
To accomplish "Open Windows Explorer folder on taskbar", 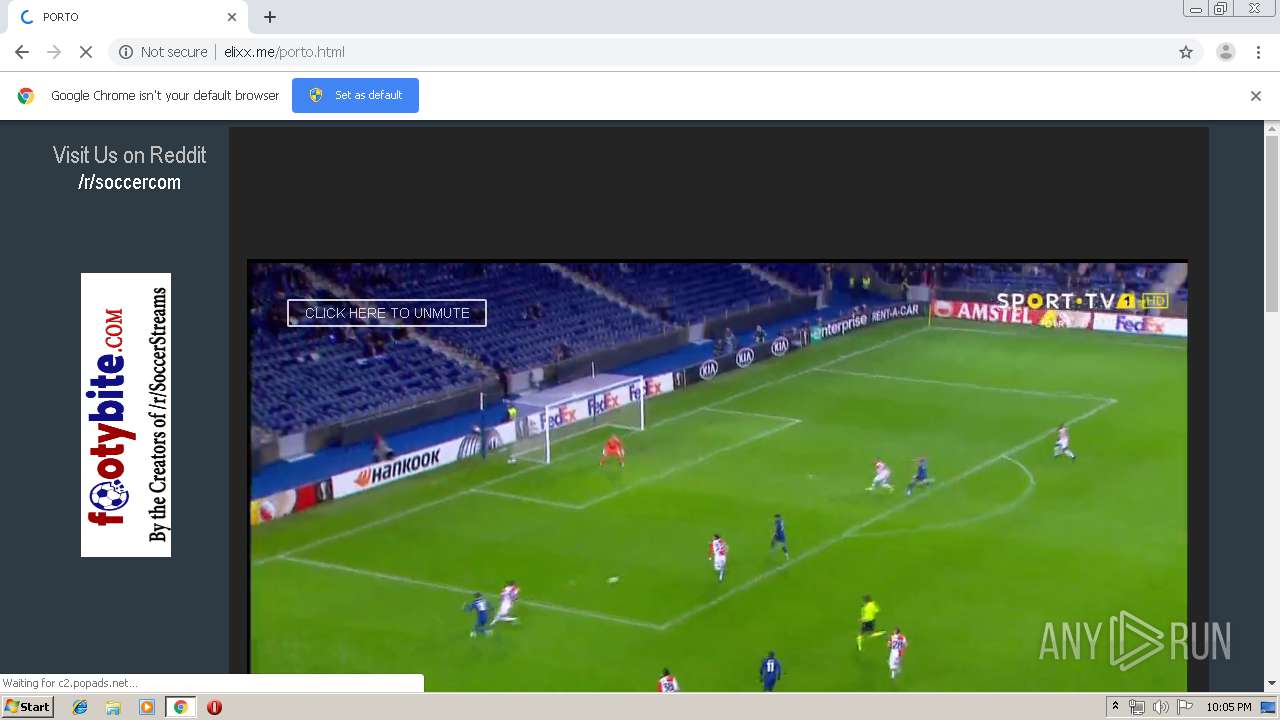I will [x=113, y=707].
